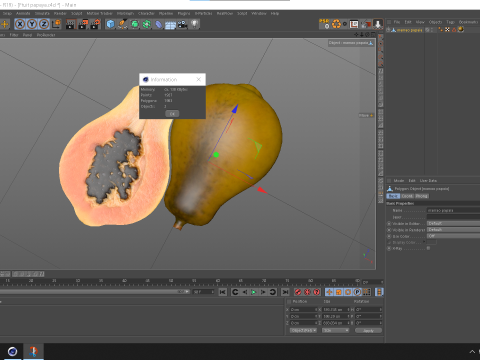
Task: Open the Use Color dropdown
Action: tap(453, 236)
